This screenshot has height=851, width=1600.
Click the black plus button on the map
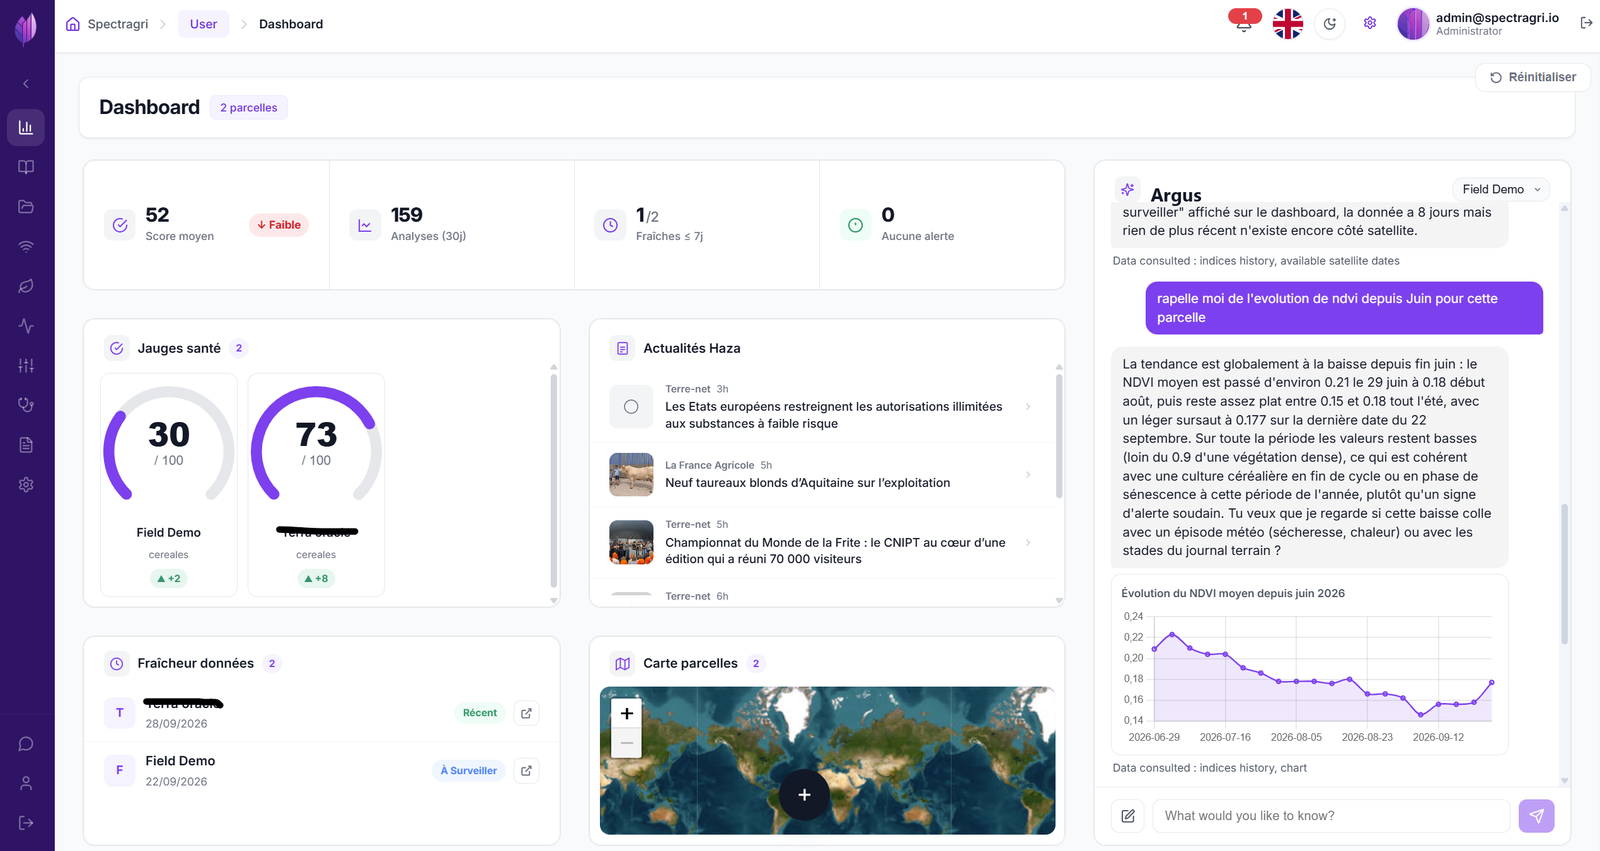[804, 795]
